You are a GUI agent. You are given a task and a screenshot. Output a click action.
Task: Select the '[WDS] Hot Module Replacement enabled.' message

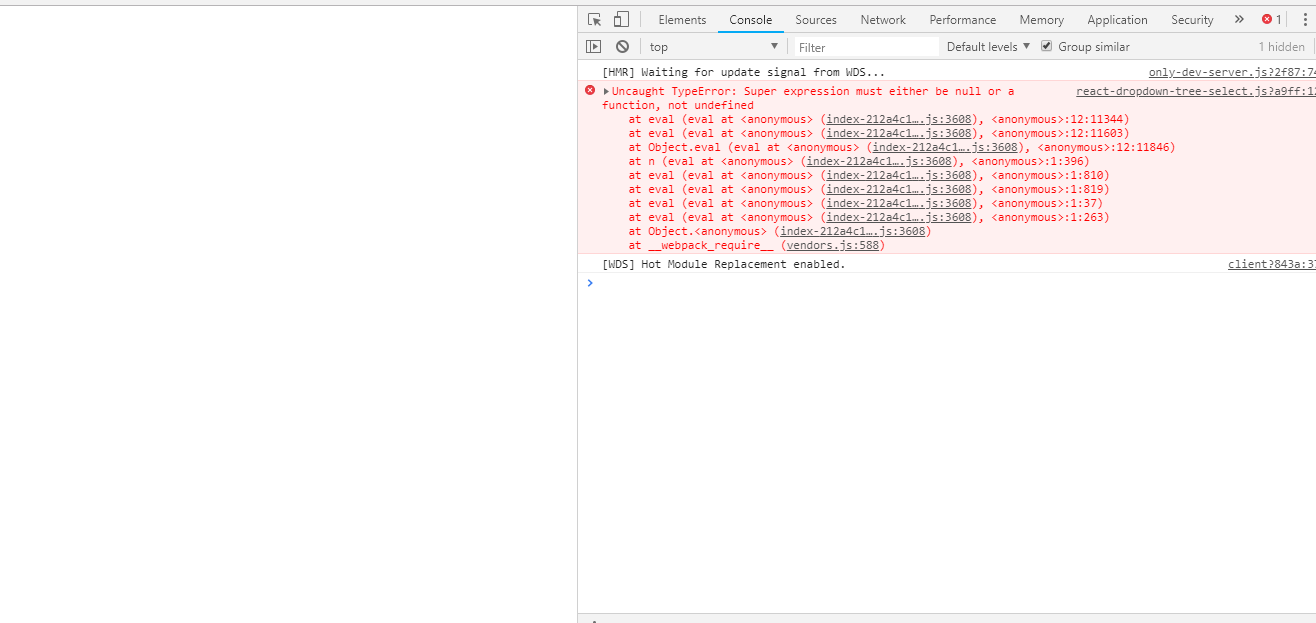click(723, 264)
